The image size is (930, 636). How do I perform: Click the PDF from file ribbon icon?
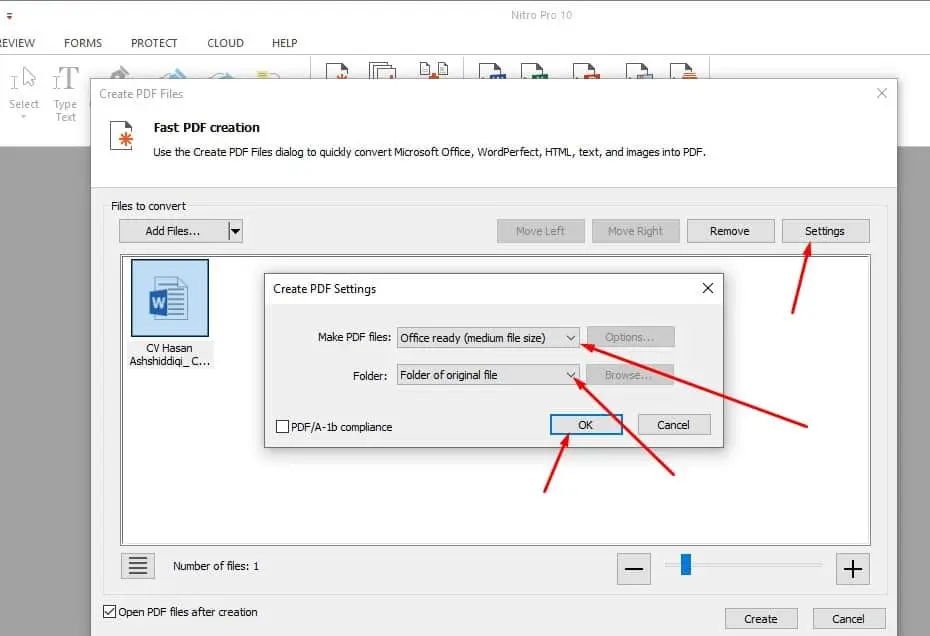coord(337,71)
